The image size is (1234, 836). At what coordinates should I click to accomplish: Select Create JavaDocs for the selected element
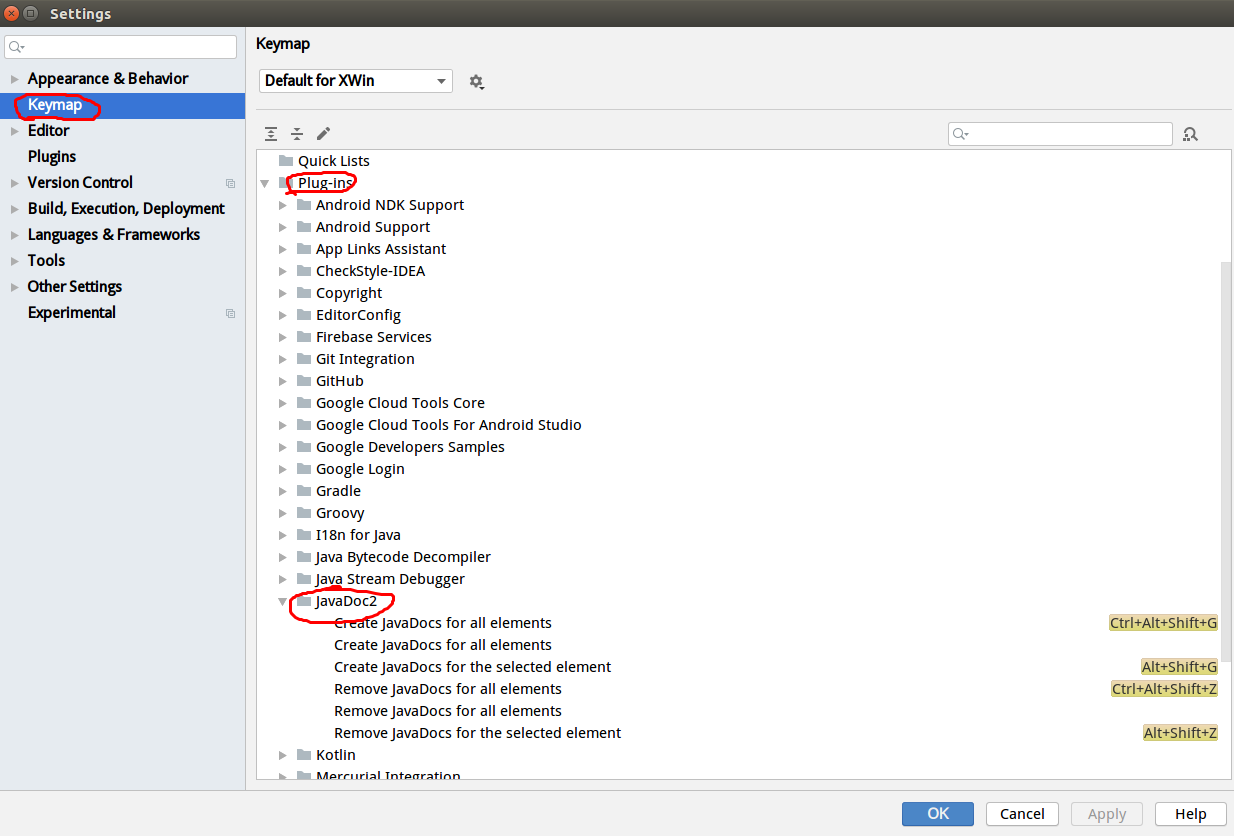click(472, 666)
